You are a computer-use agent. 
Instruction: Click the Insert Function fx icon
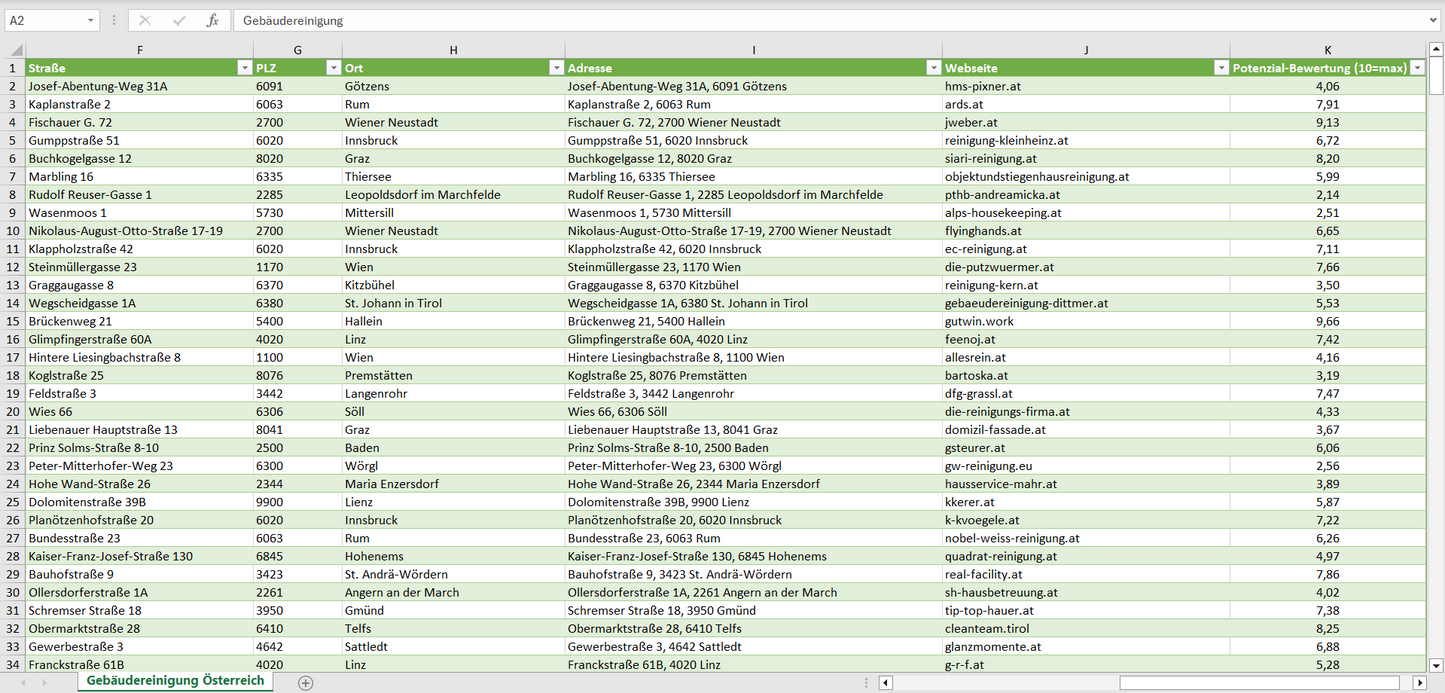point(212,20)
